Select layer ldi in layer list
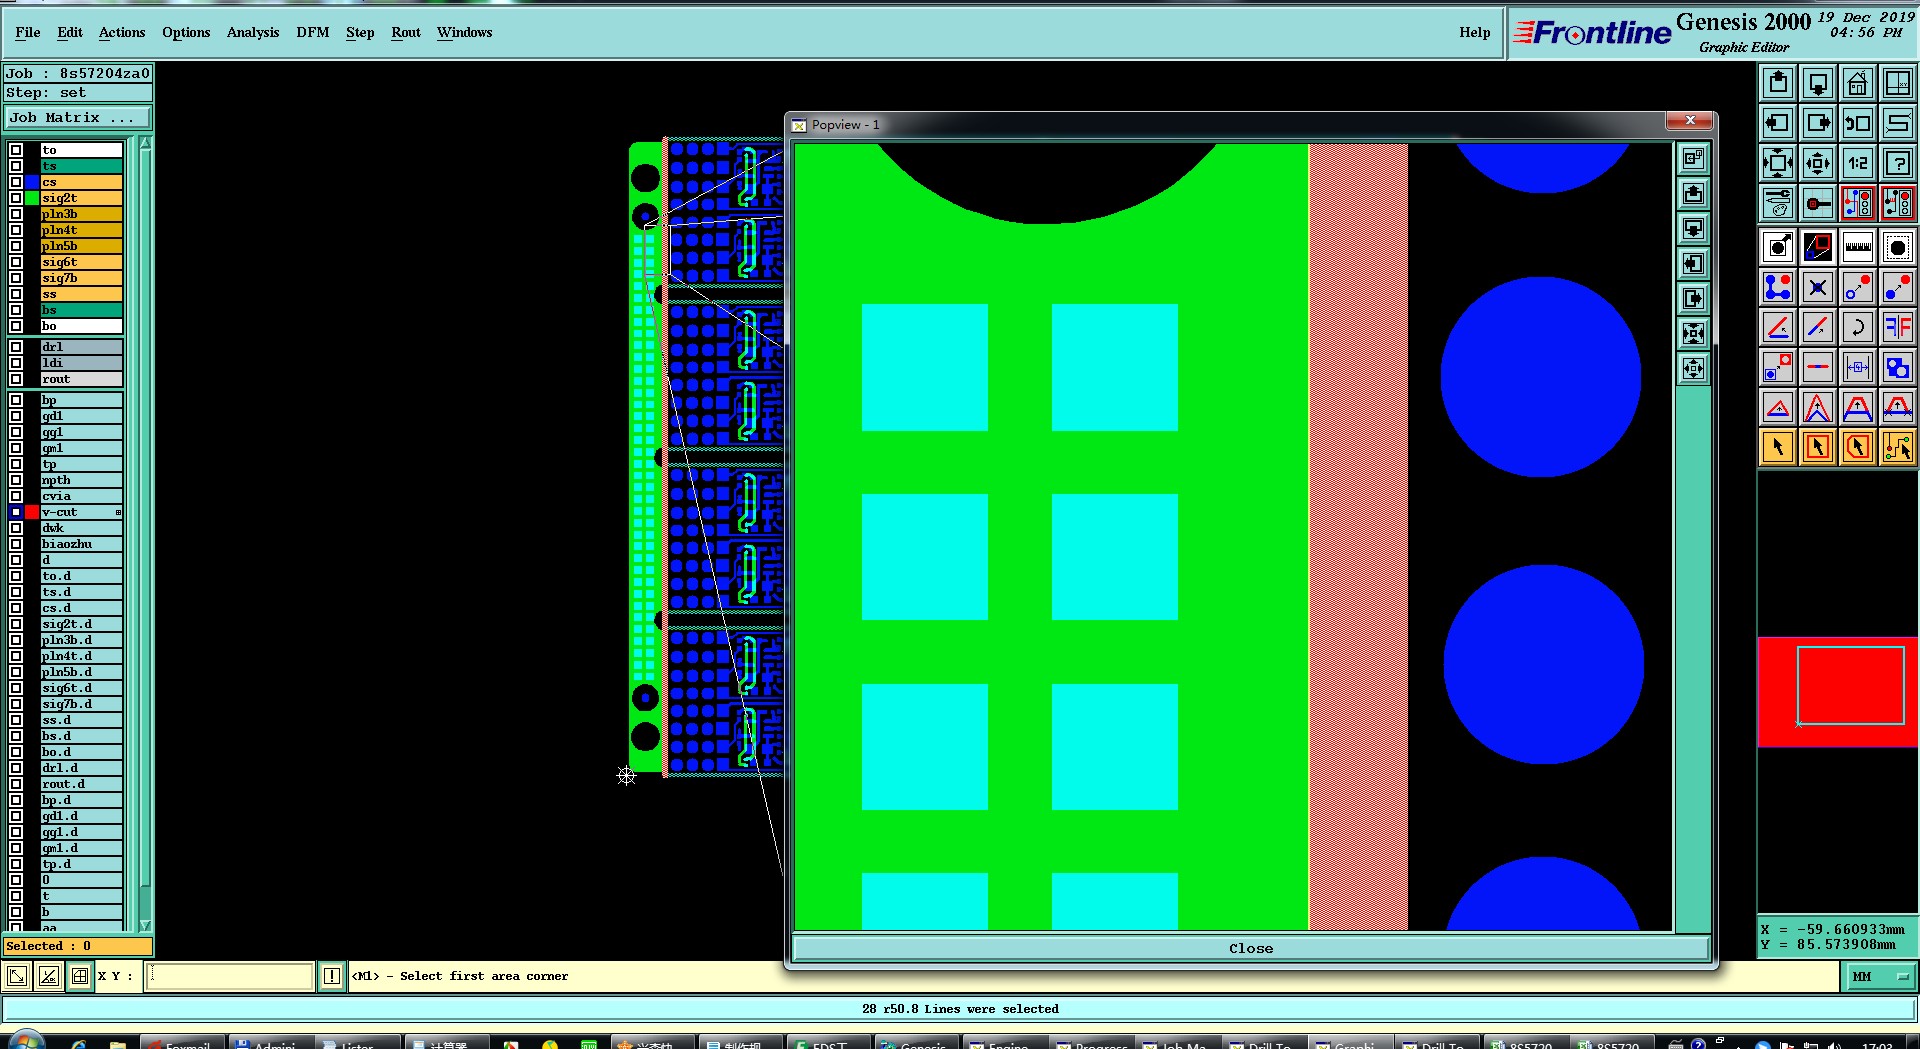This screenshot has width=1920, height=1049. [81, 363]
